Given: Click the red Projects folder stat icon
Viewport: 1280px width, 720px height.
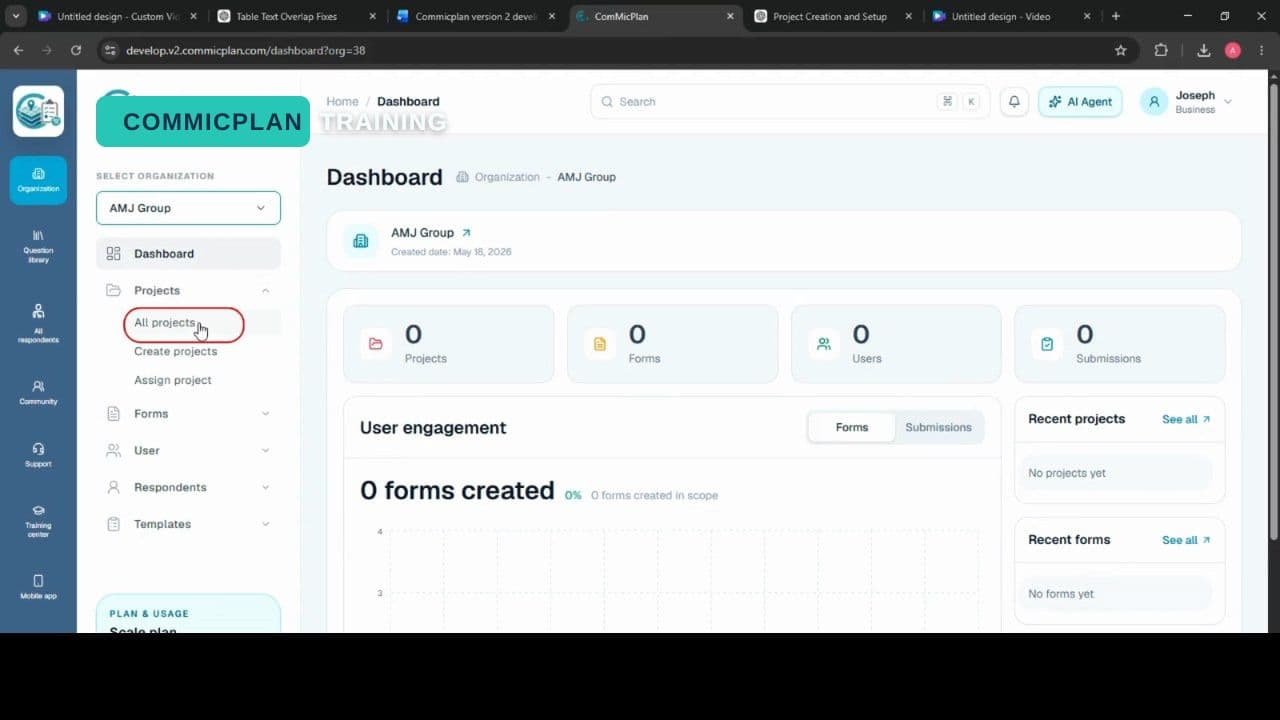Looking at the screenshot, I should pyautogui.click(x=376, y=344).
